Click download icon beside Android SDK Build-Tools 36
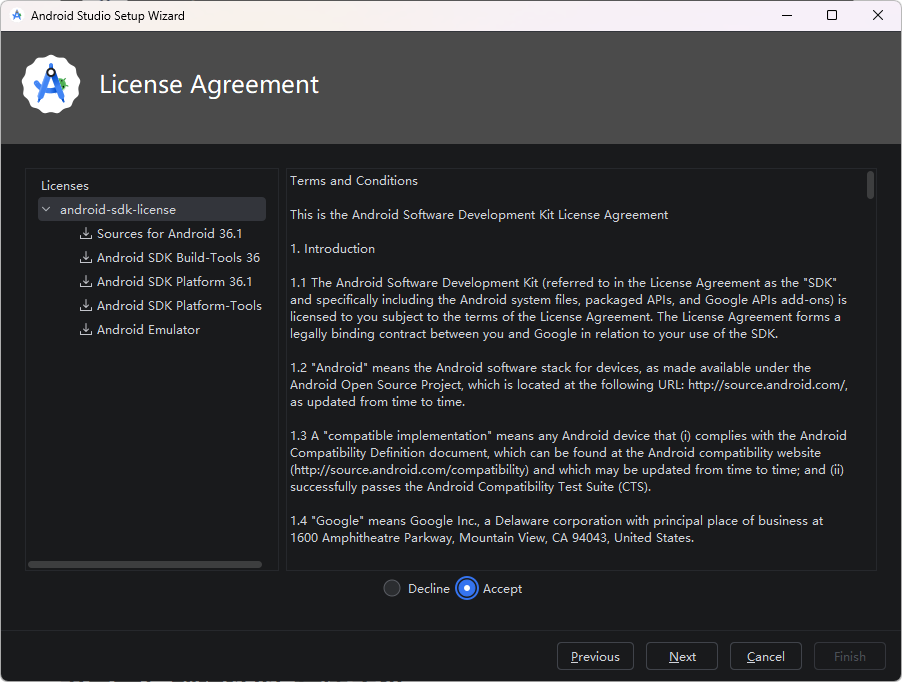Viewport: 902px width, 682px height. (86, 258)
